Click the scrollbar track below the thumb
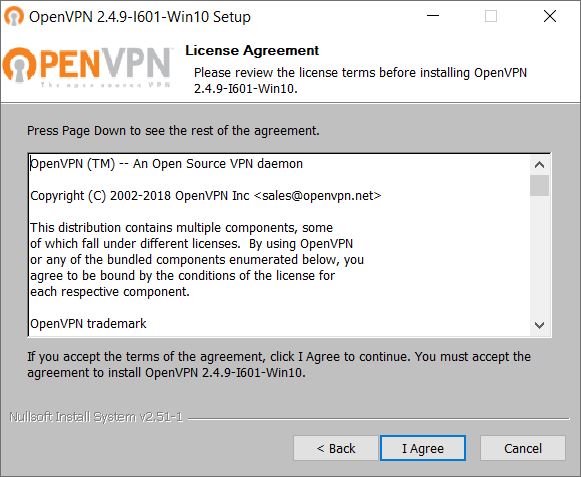The image size is (581, 477). click(540, 256)
